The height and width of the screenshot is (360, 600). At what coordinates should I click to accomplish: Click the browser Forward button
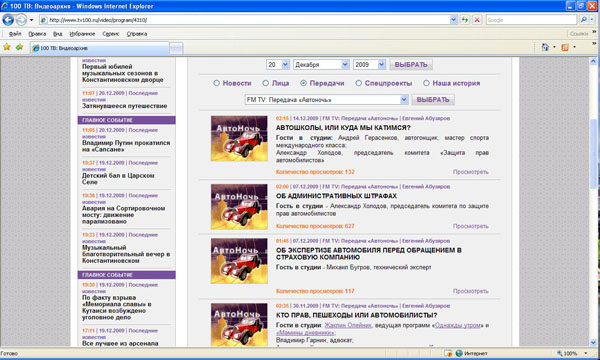(21, 20)
